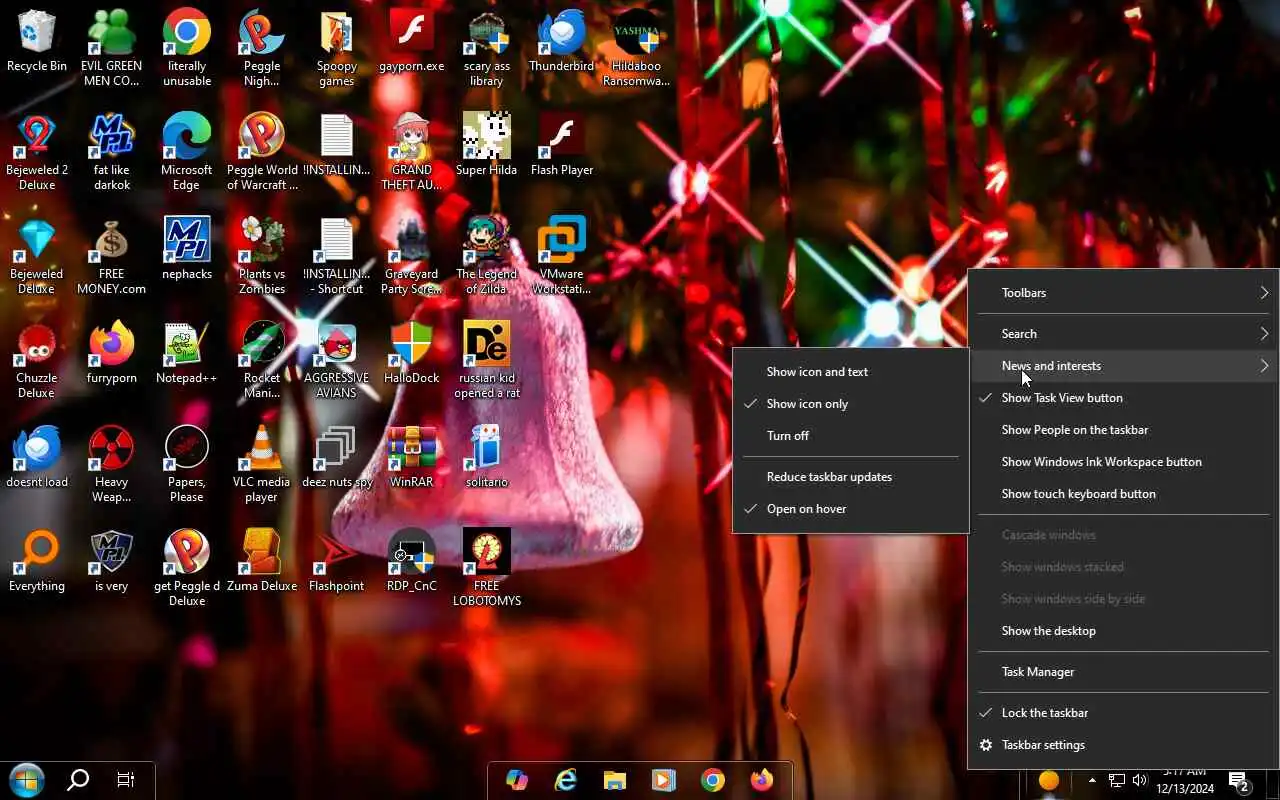Select the Spoopy games folder icon

pos(337,48)
